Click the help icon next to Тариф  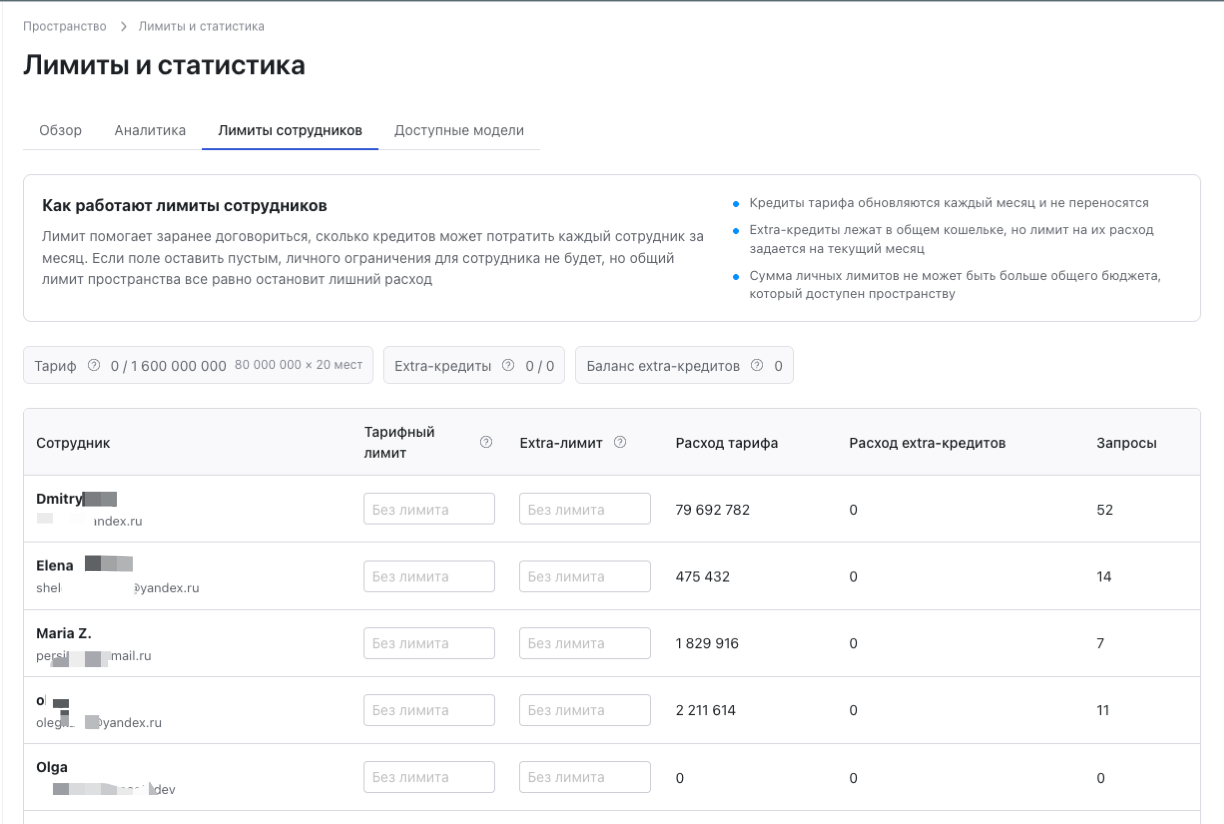94,365
